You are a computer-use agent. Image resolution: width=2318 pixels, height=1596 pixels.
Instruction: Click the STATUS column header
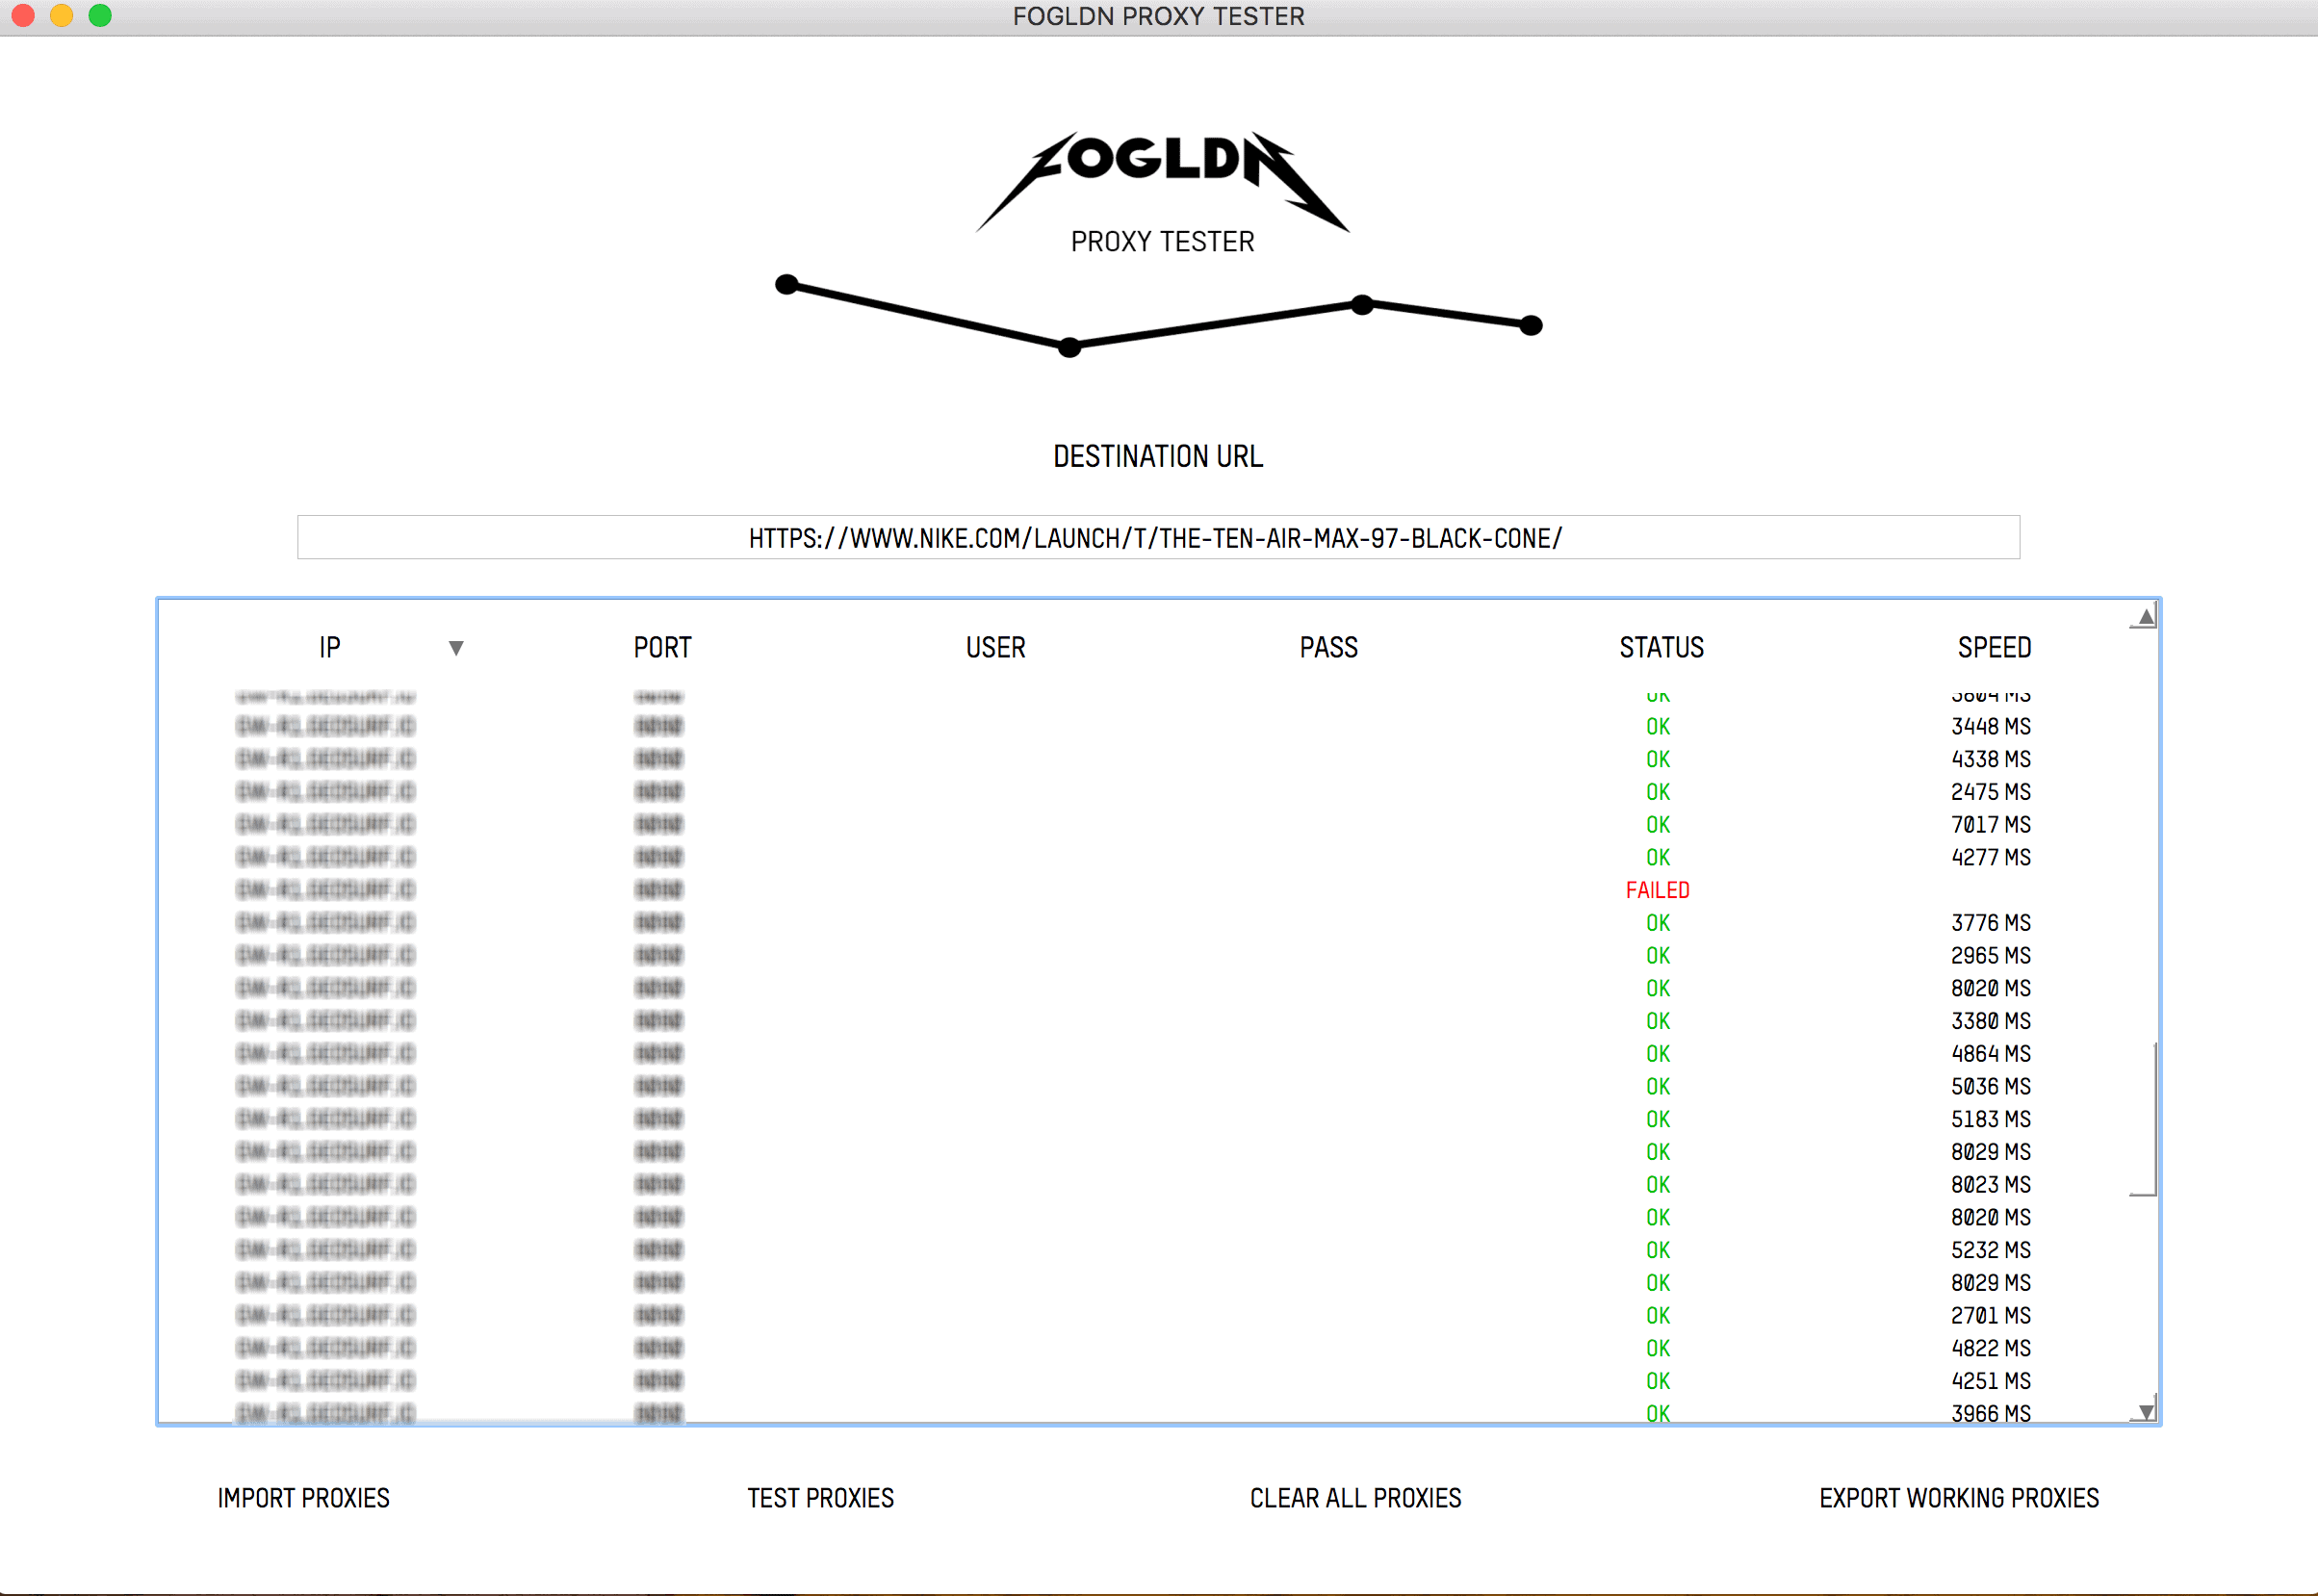coord(1661,648)
